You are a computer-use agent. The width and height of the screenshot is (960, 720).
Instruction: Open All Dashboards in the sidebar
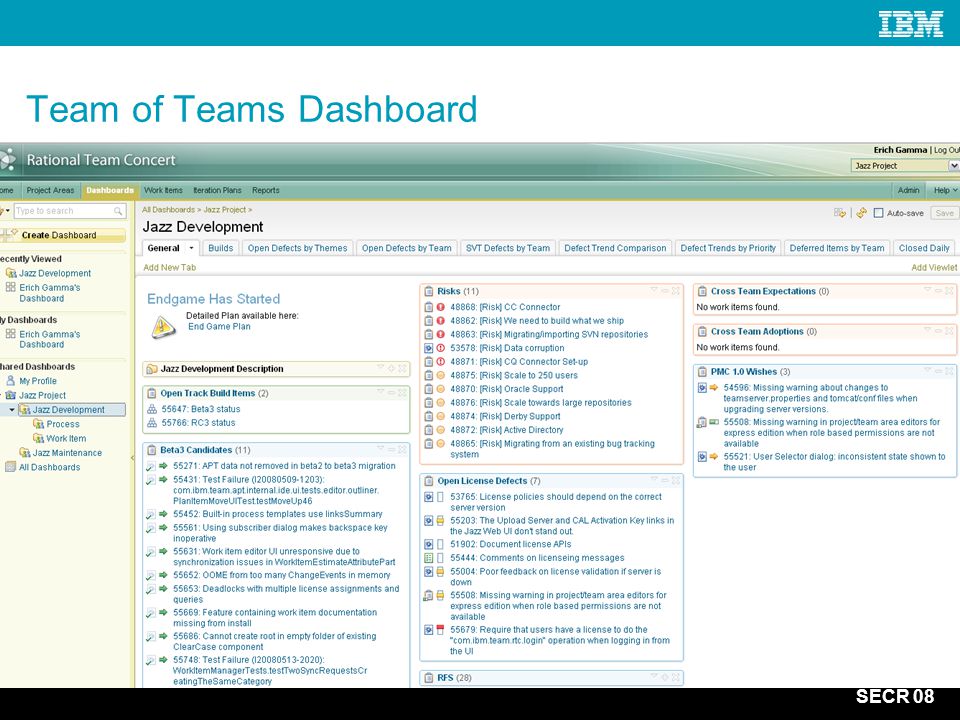coord(50,467)
